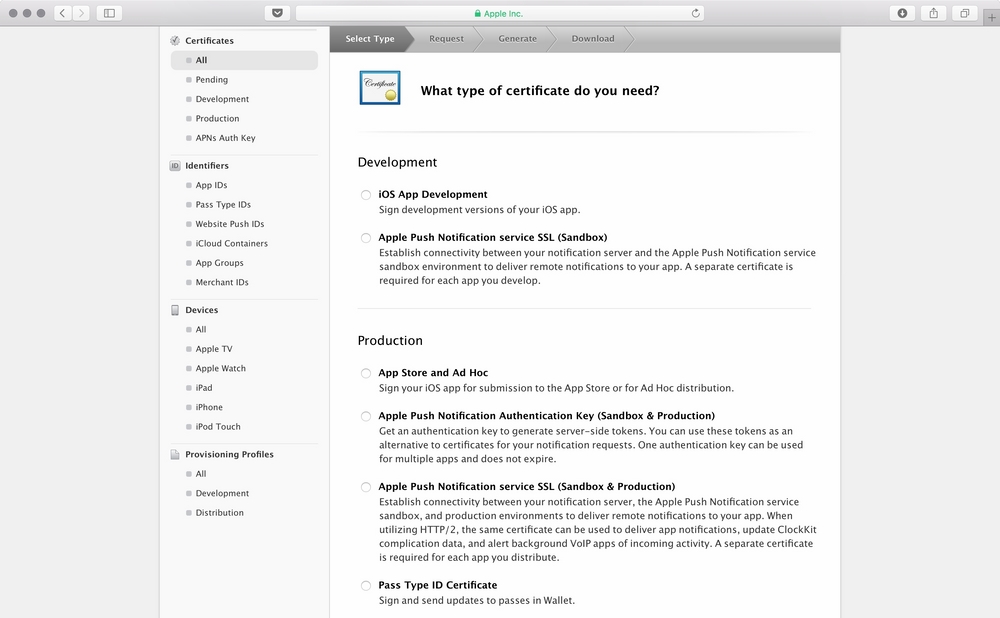
Task: Choose APNs SSL (Sandbox & Production) option
Action: coord(365,487)
